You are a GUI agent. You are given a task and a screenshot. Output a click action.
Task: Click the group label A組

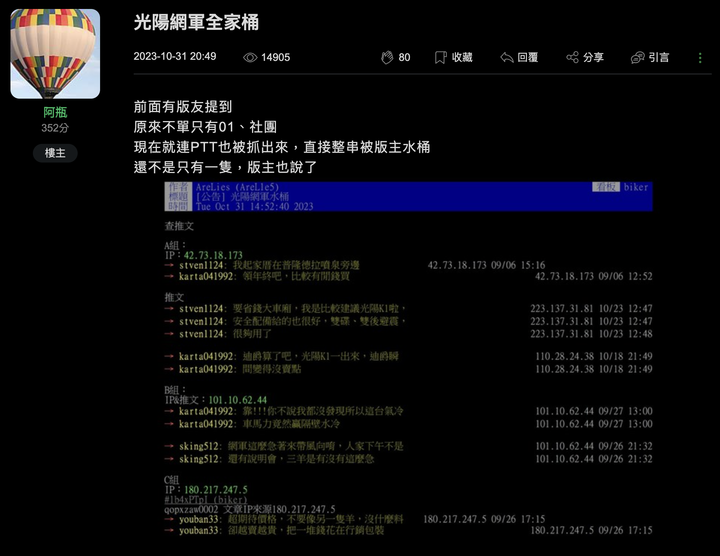tap(175, 246)
